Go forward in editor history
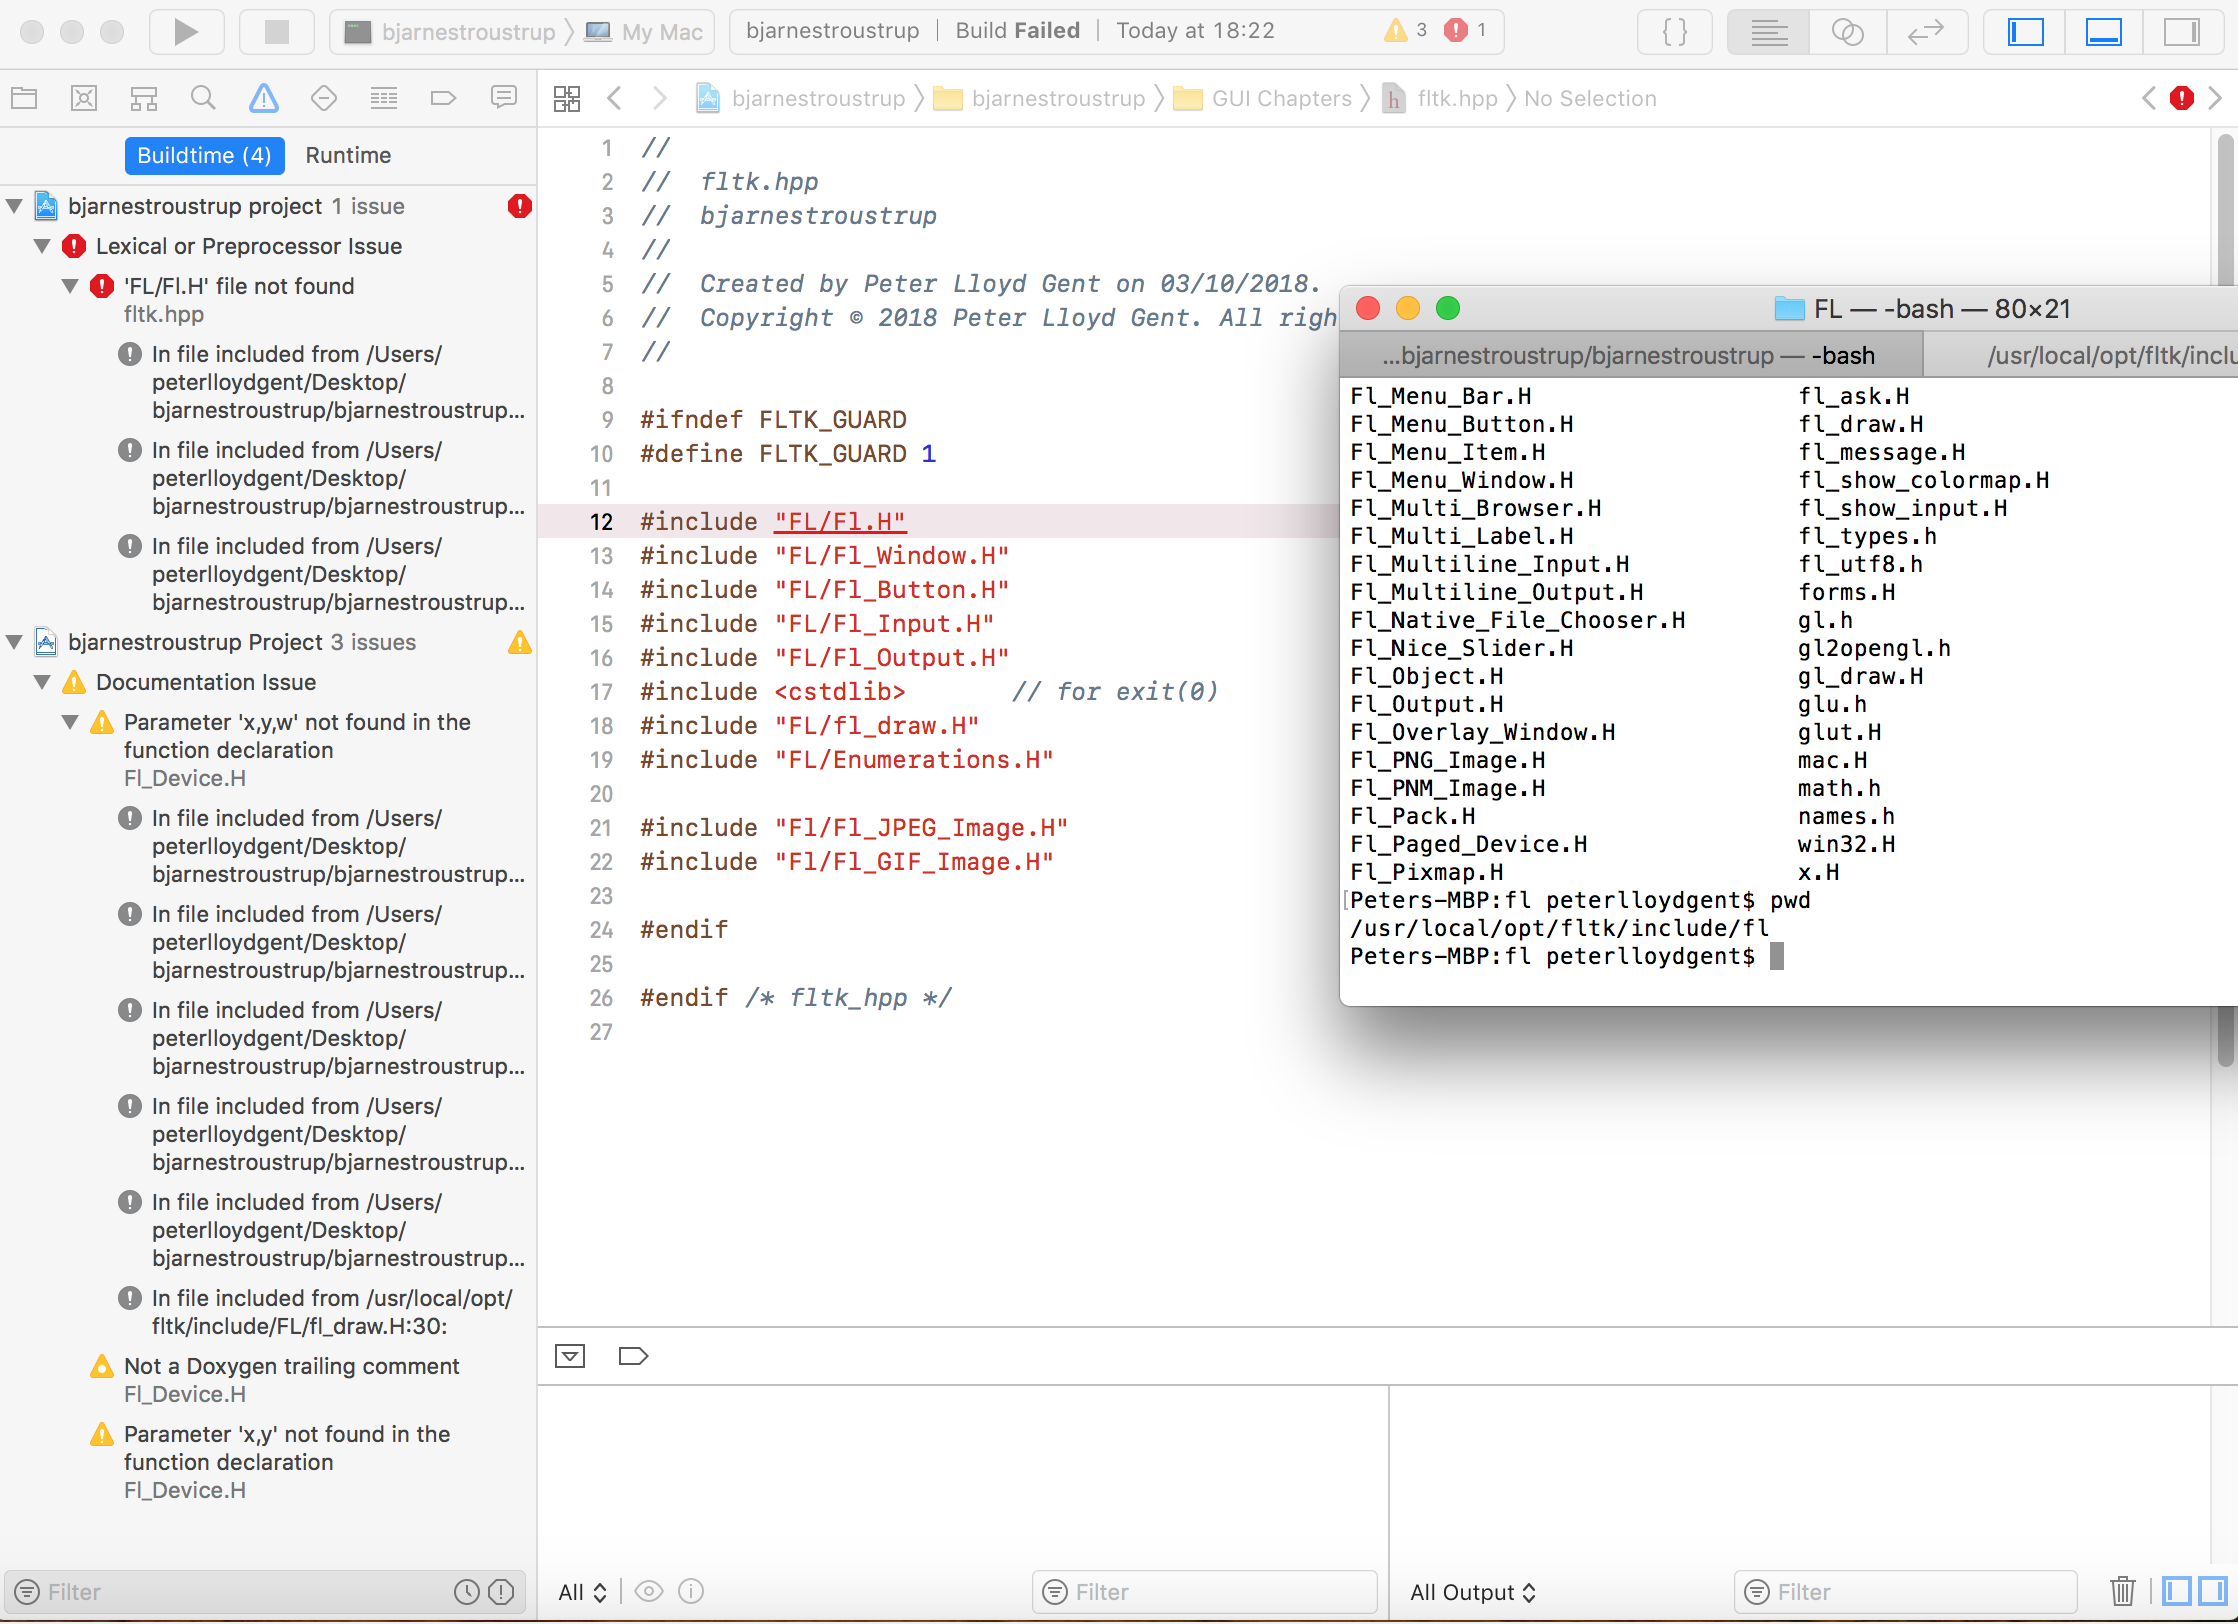 (x=659, y=98)
